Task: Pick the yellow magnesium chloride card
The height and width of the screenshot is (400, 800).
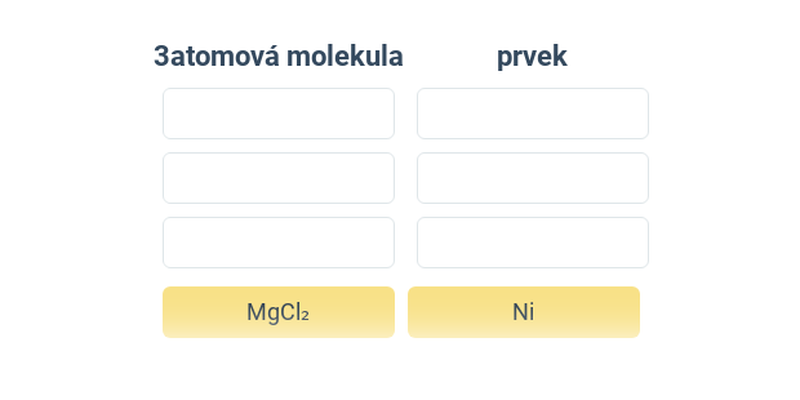Action: point(279,312)
